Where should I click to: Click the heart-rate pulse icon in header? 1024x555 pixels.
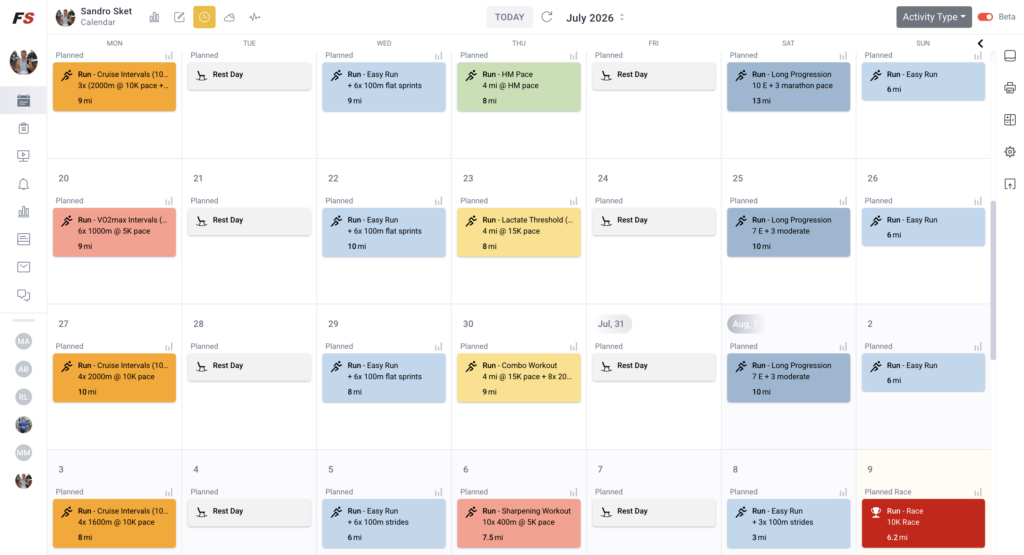[255, 18]
